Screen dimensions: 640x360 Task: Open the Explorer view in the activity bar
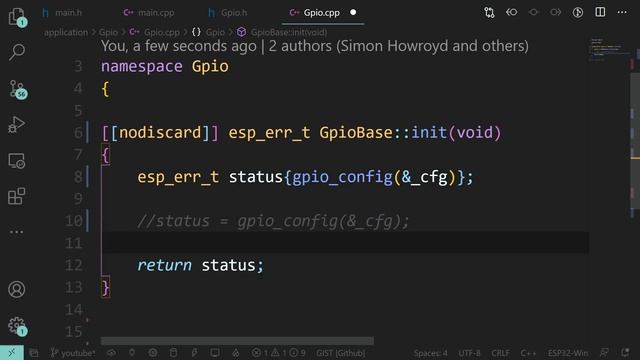click(x=17, y=17)
